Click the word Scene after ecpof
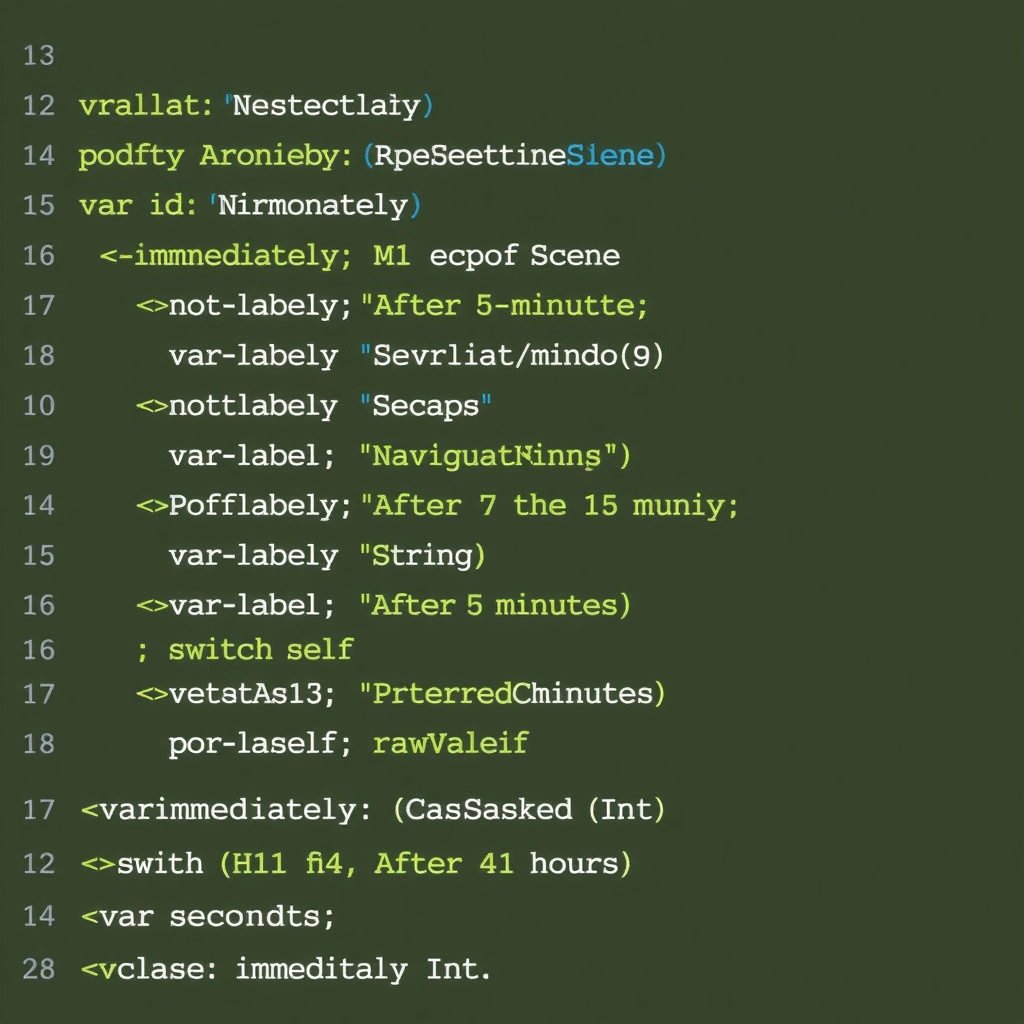 575,255
